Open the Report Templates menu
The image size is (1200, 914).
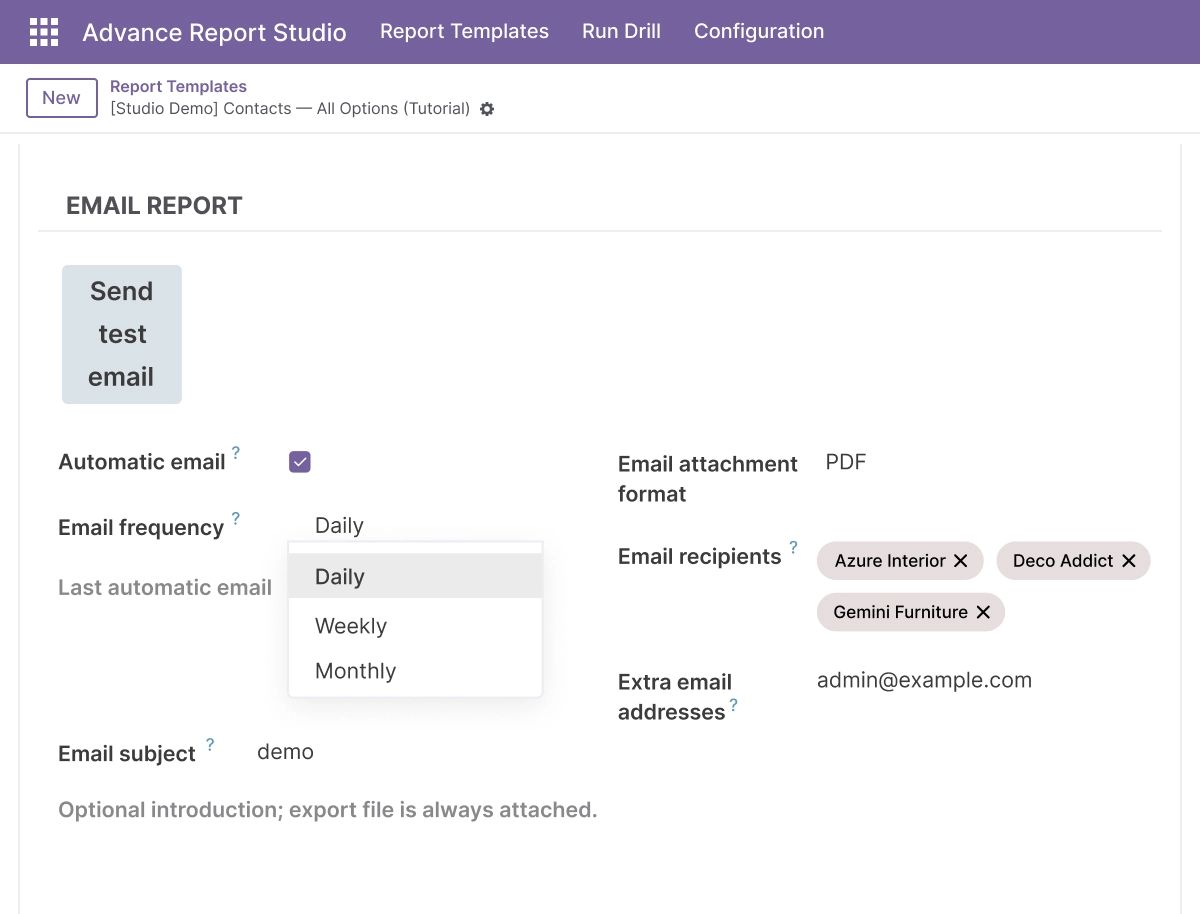[x=464, y=31]
